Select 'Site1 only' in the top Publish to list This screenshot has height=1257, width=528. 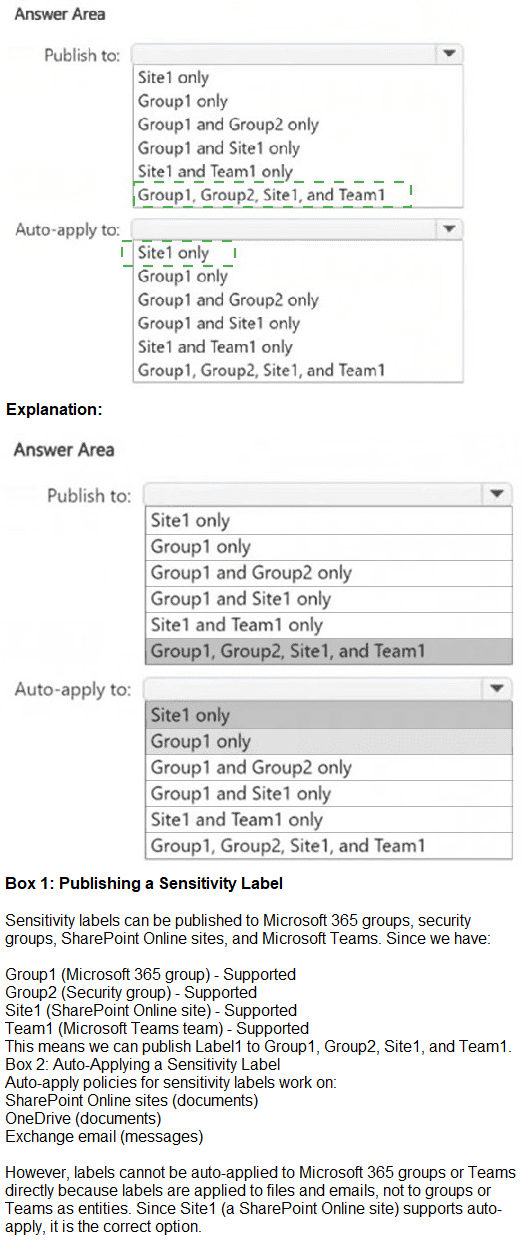coord(173,77)
